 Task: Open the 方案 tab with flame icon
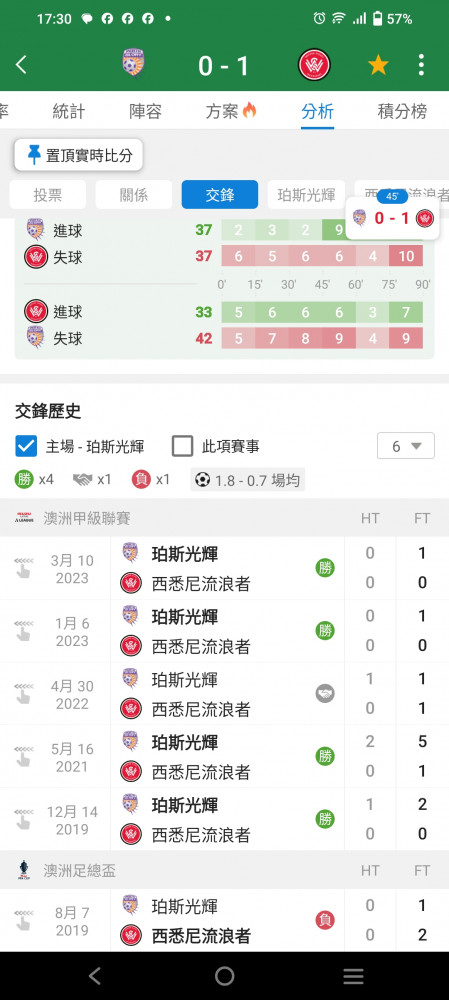[x=231, y=112]
